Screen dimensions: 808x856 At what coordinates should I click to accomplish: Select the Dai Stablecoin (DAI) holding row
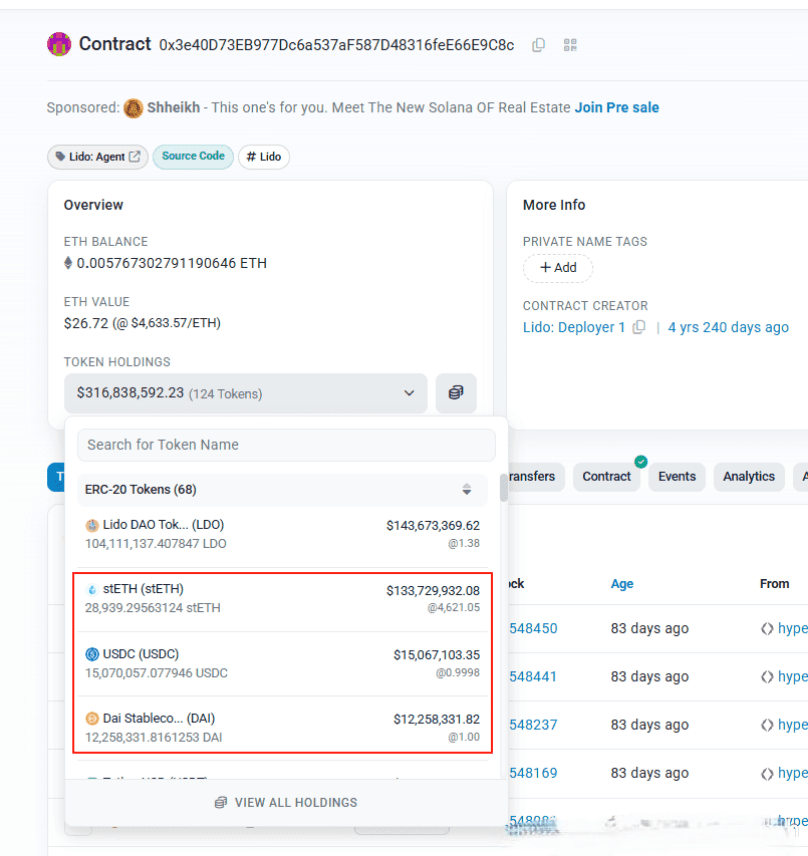point(282,728)
